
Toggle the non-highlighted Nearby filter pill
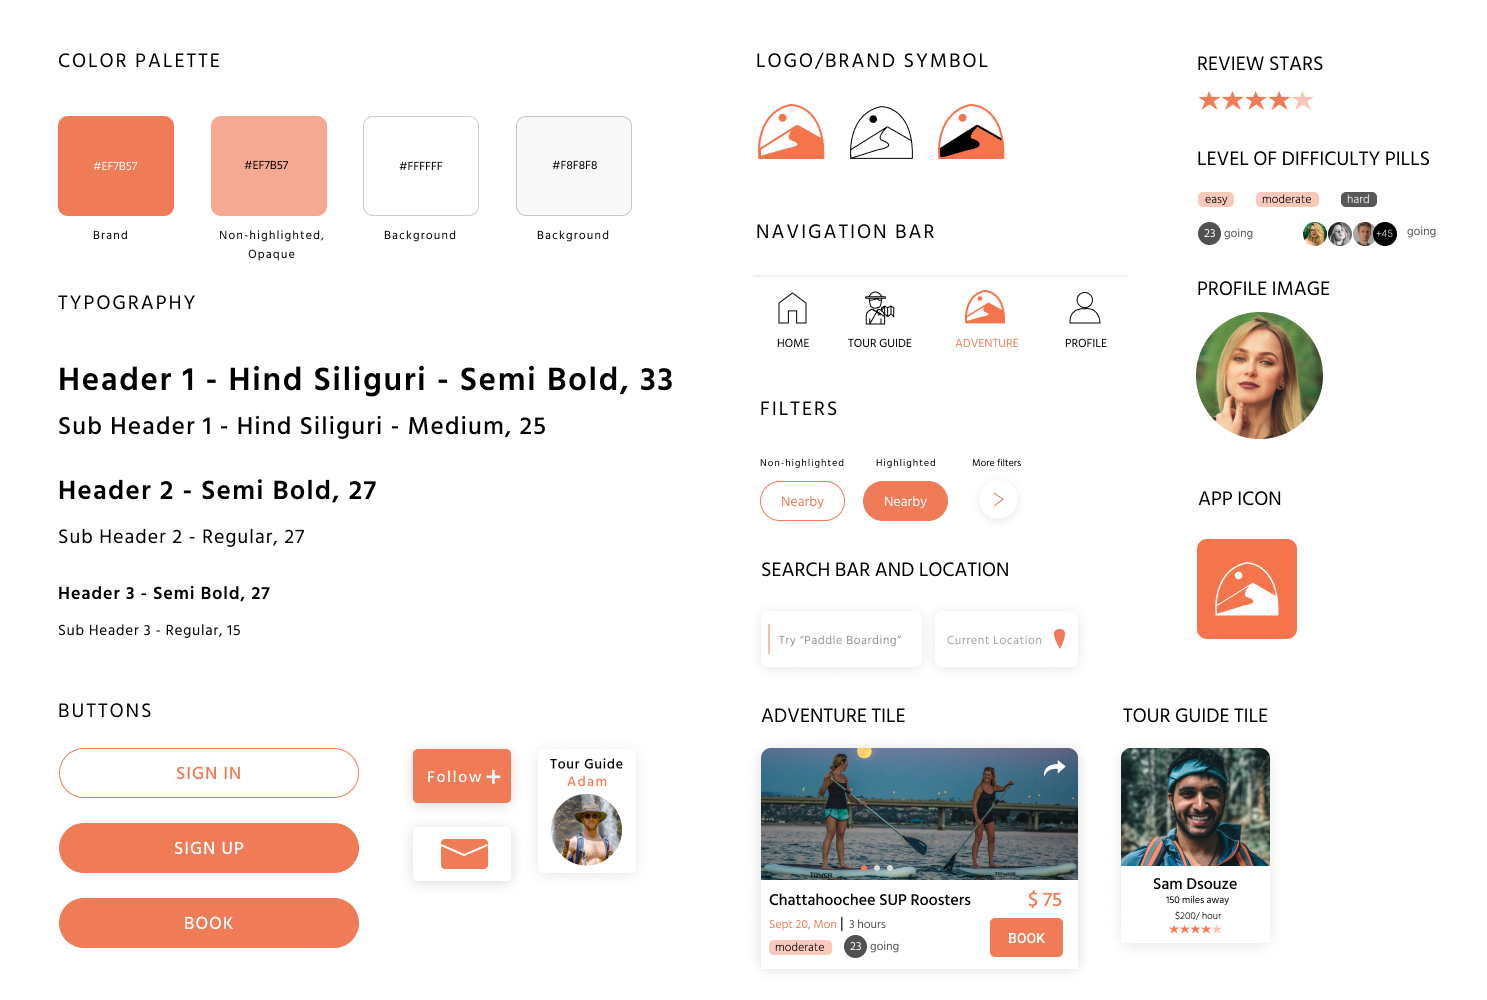click(x=802, y=501)
